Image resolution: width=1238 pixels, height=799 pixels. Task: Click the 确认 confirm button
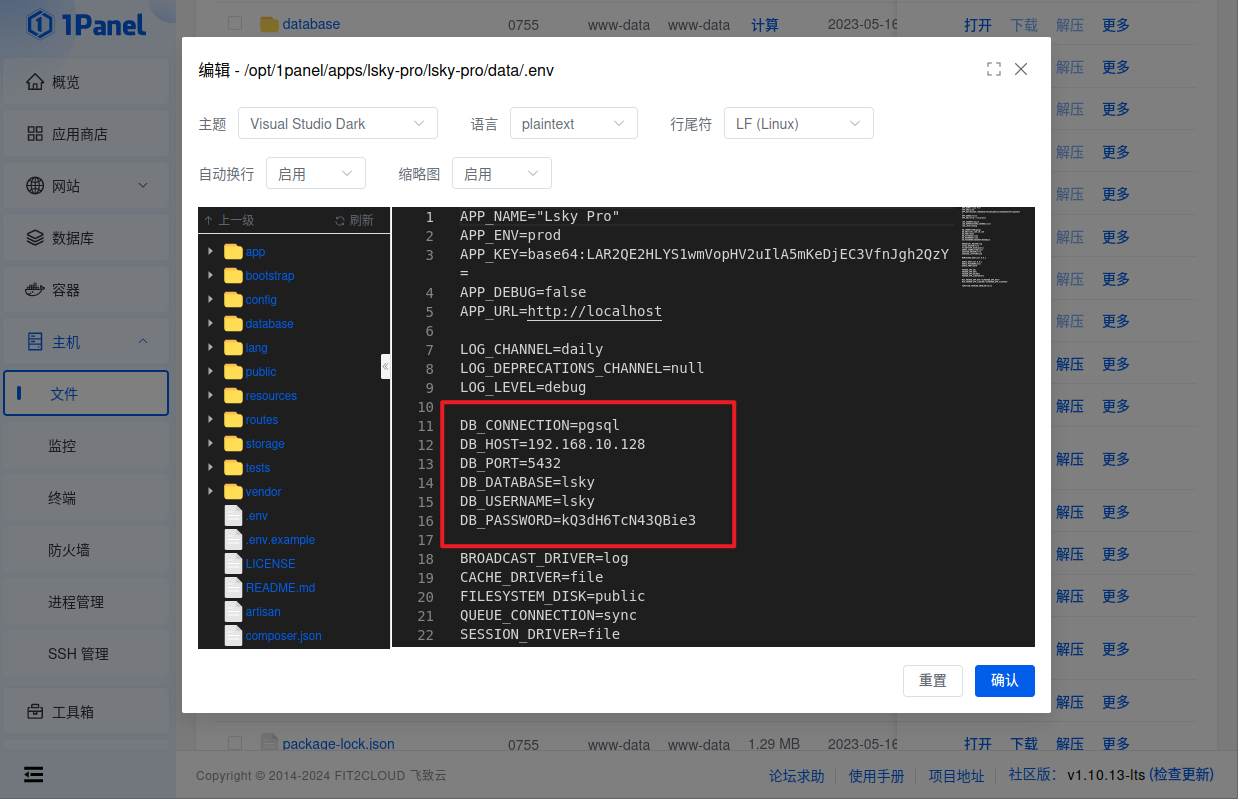[x=1005, y=680]
